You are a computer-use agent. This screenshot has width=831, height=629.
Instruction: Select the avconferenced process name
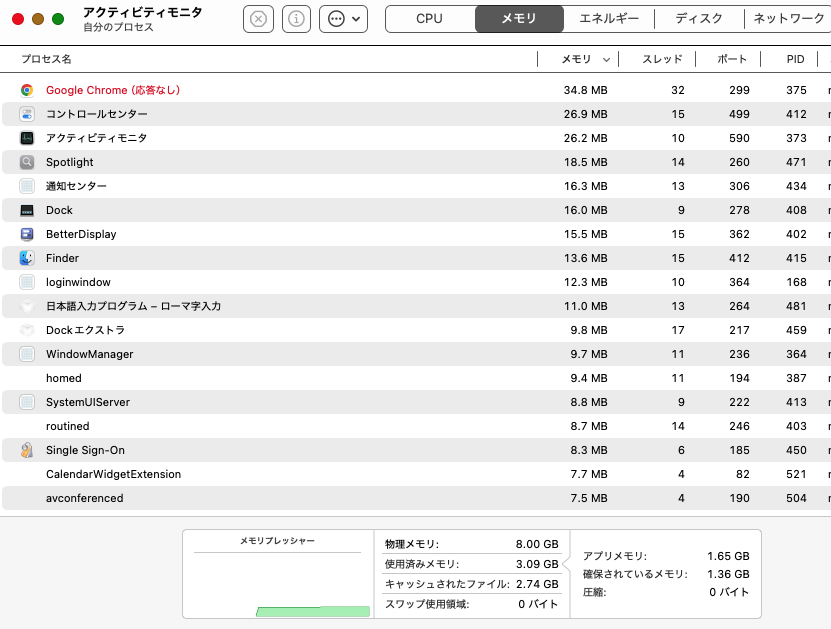(85, 498)
